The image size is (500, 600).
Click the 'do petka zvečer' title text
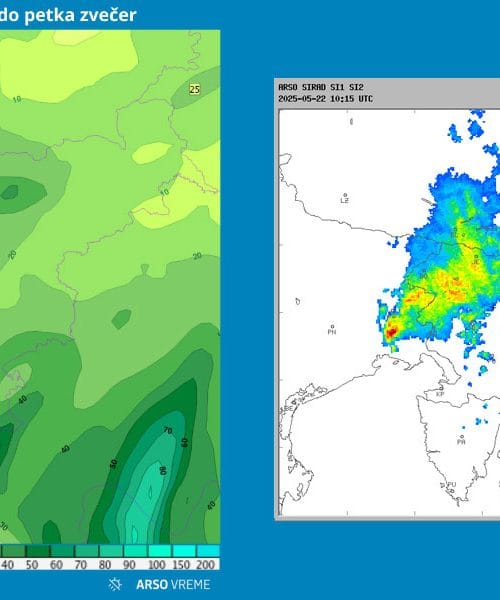[x=68, y=15]
